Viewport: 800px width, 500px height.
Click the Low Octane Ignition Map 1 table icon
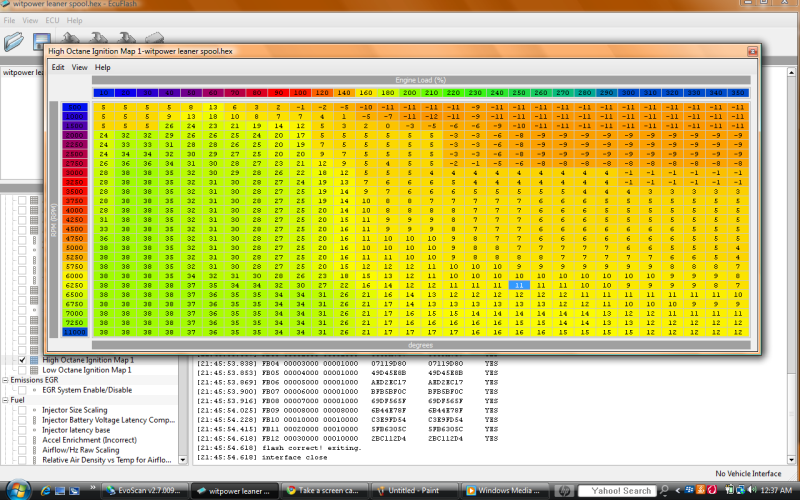pos(34,370)
